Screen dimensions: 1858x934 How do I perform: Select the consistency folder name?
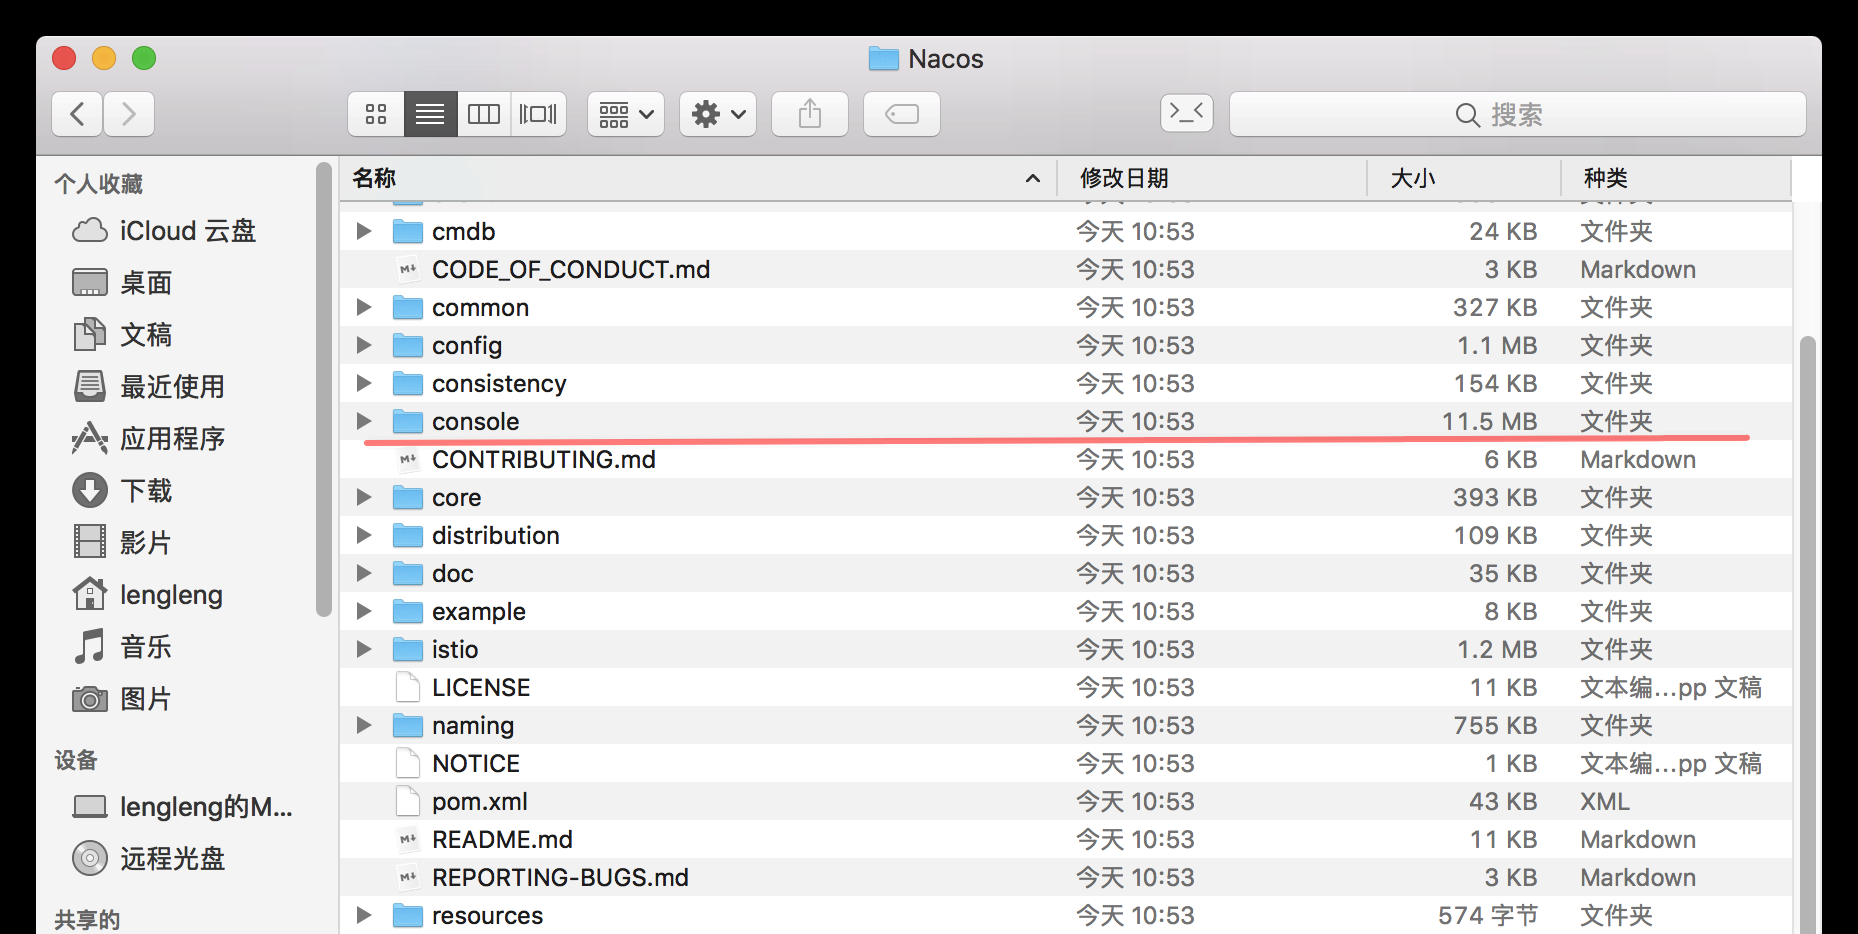499,384
